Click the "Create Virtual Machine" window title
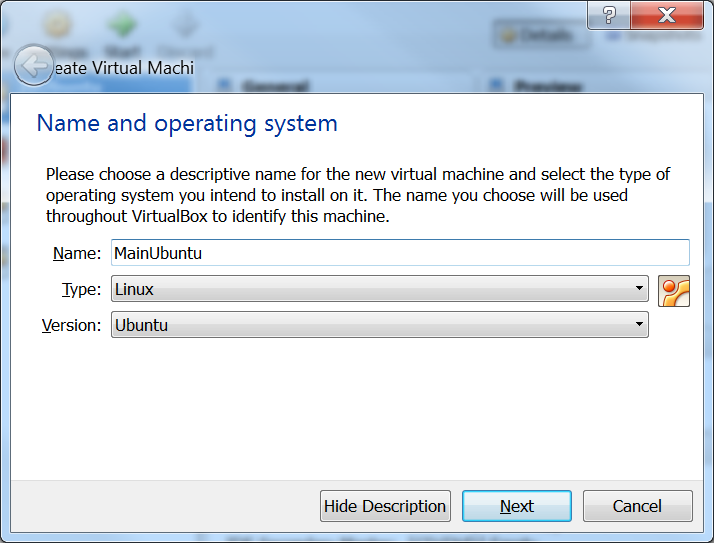This screenshot has width=716, height=543. point(124,68)
